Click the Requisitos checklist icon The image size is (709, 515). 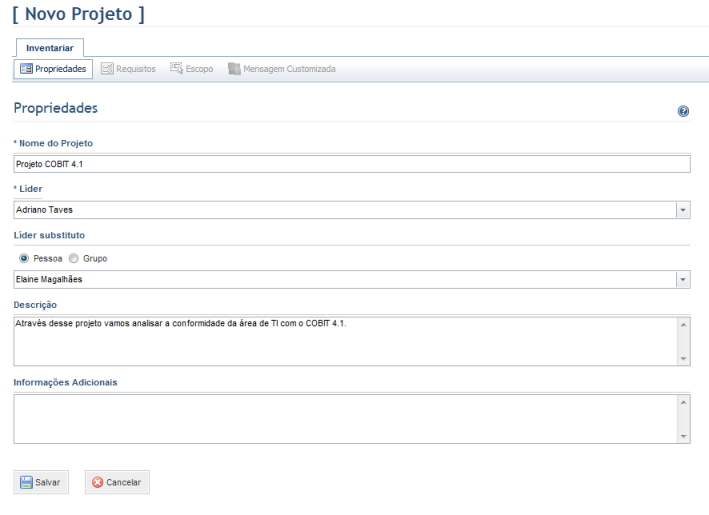107,69
